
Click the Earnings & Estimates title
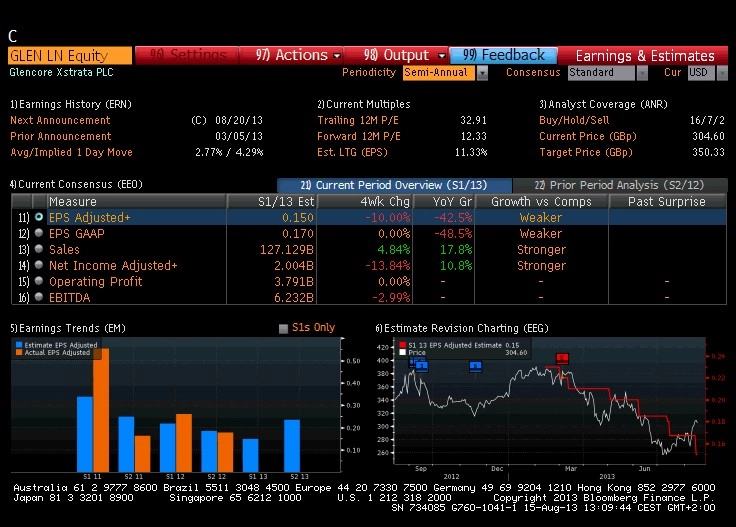pos(645,56)
